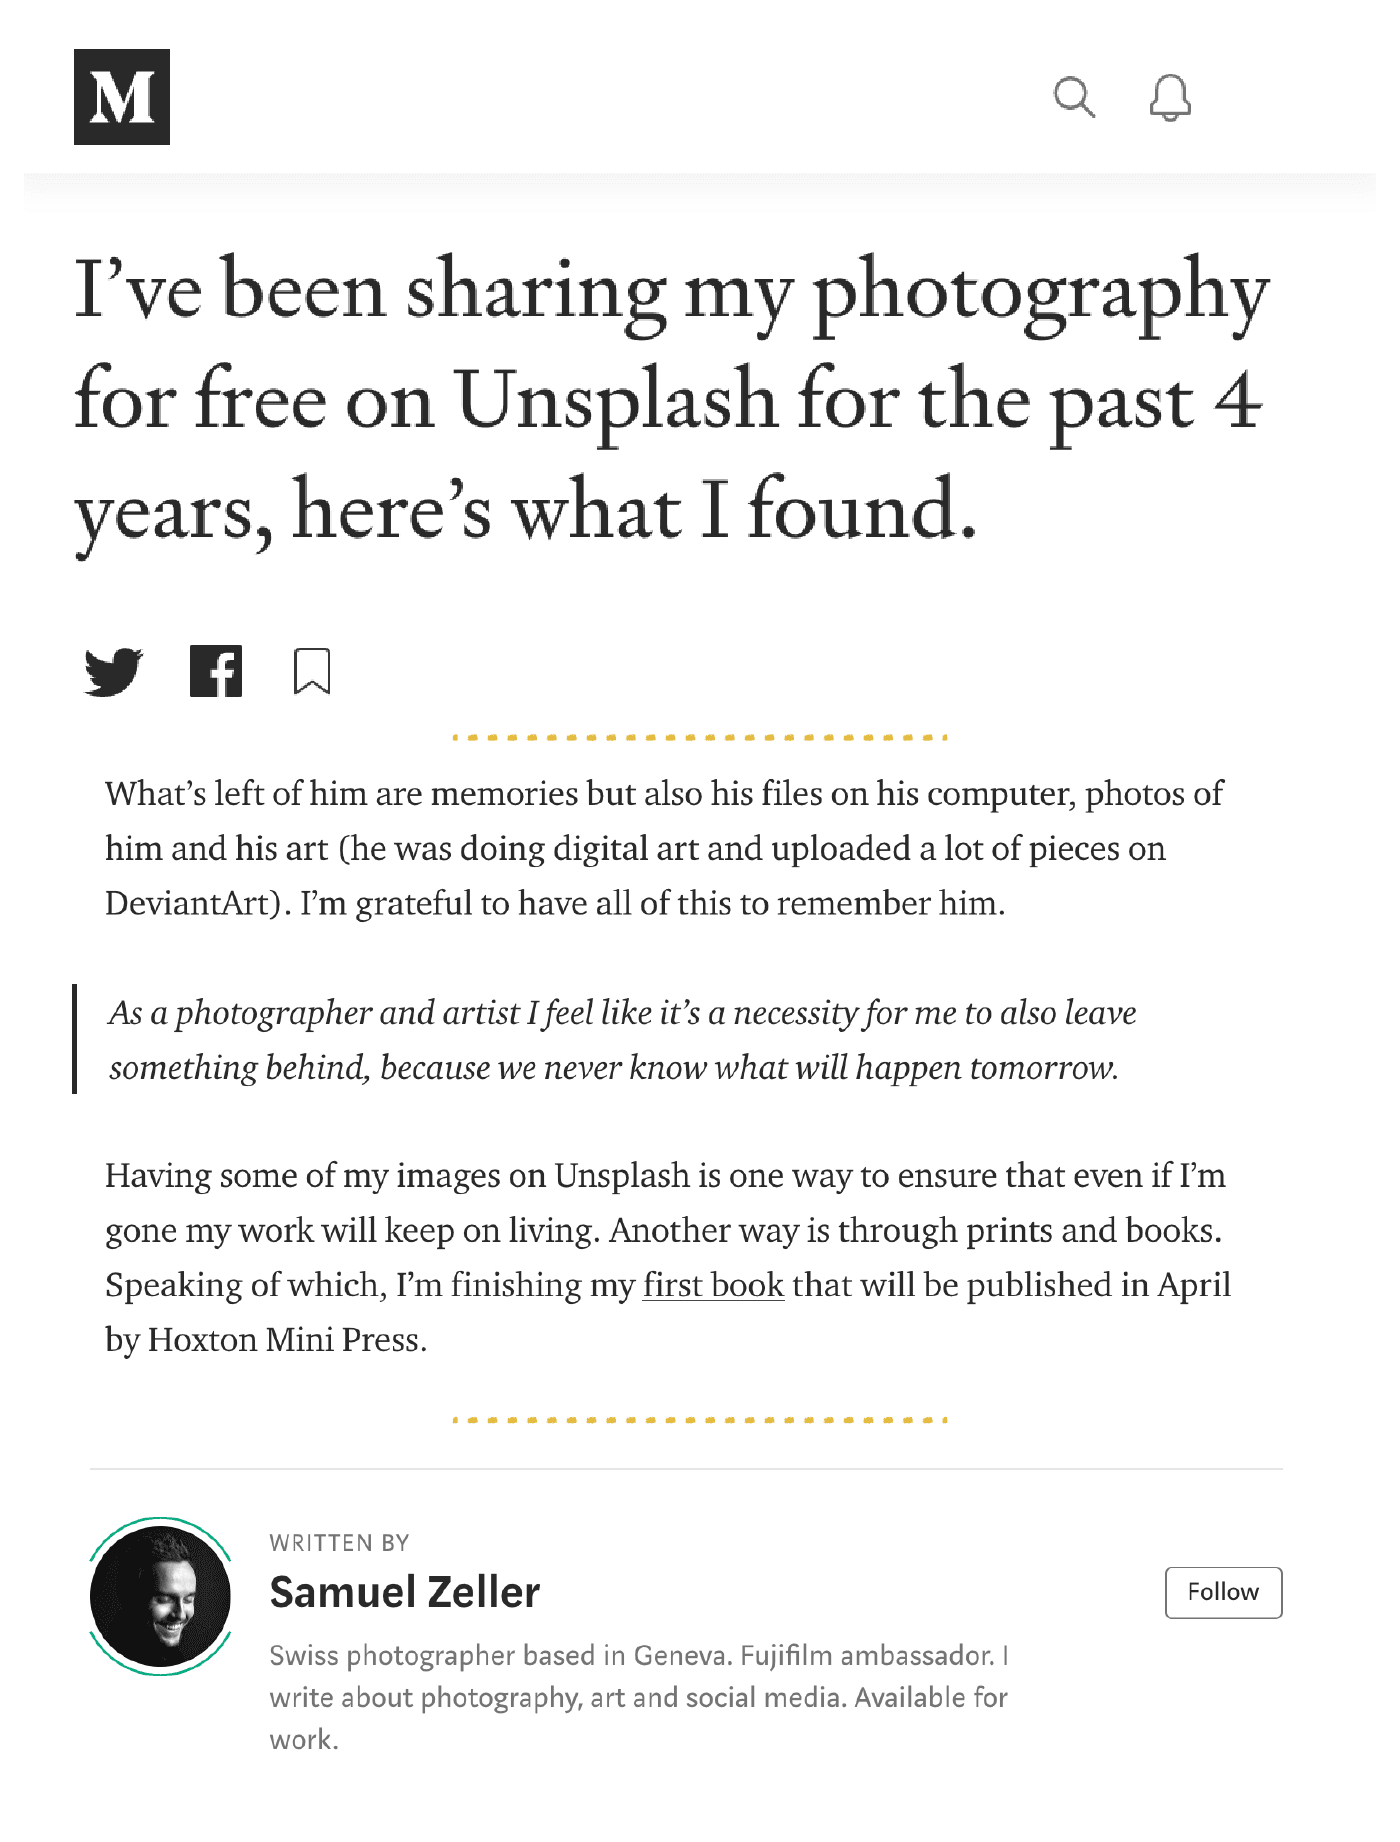This screenshot has width=1400, height=1842.
Task: Share article on Facebook
Action: [216, 671]
